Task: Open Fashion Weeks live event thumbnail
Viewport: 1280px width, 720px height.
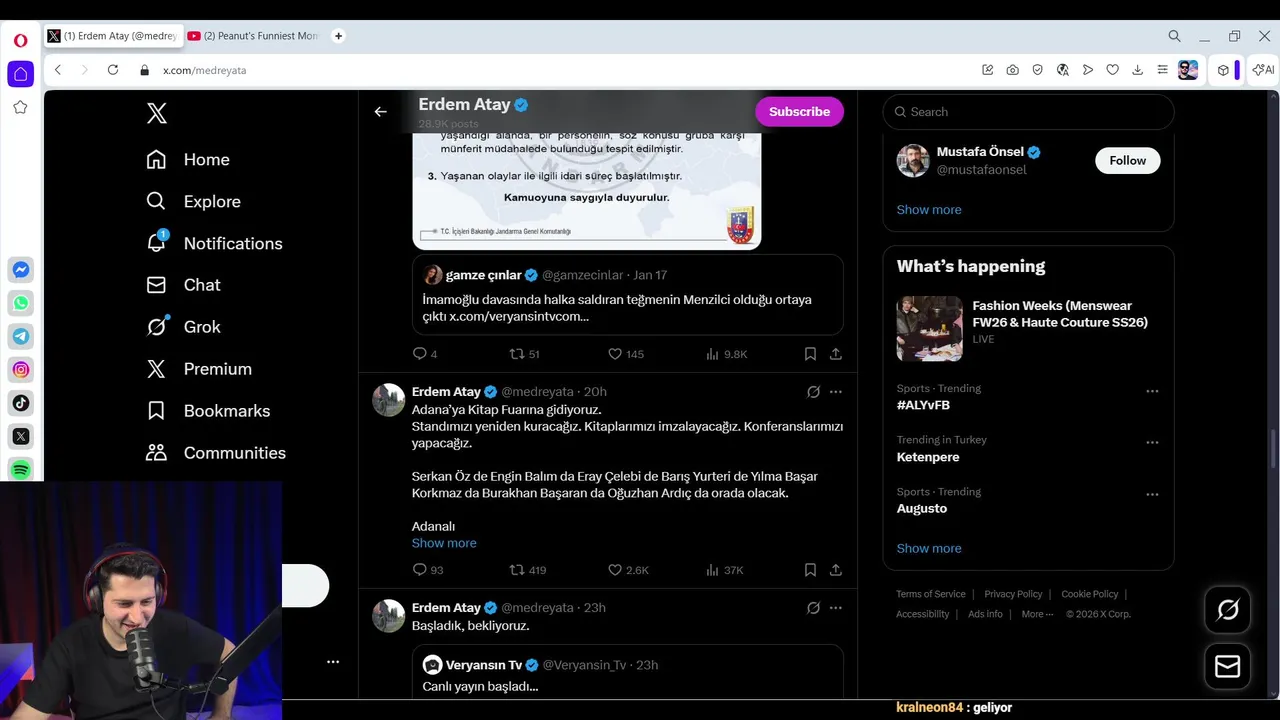Action: [929, 328]
